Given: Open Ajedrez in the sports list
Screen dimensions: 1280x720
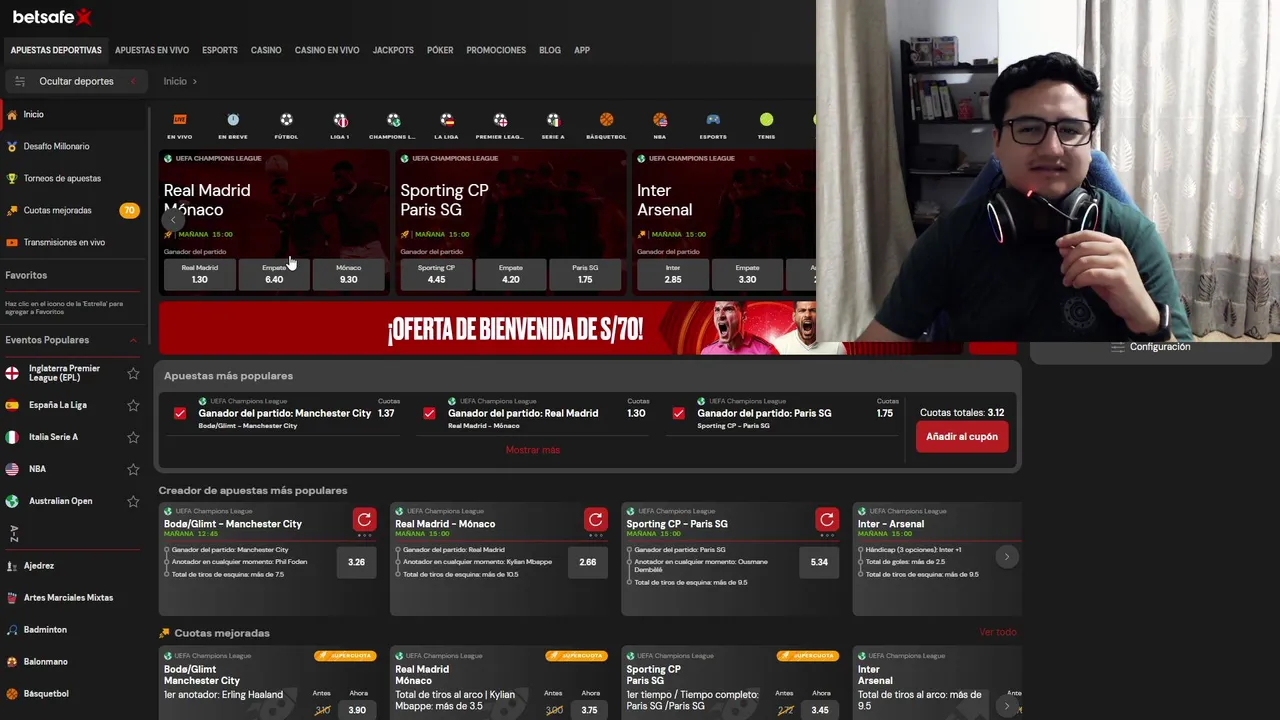Looking at the screenshot, I should (x=74, y=566).
